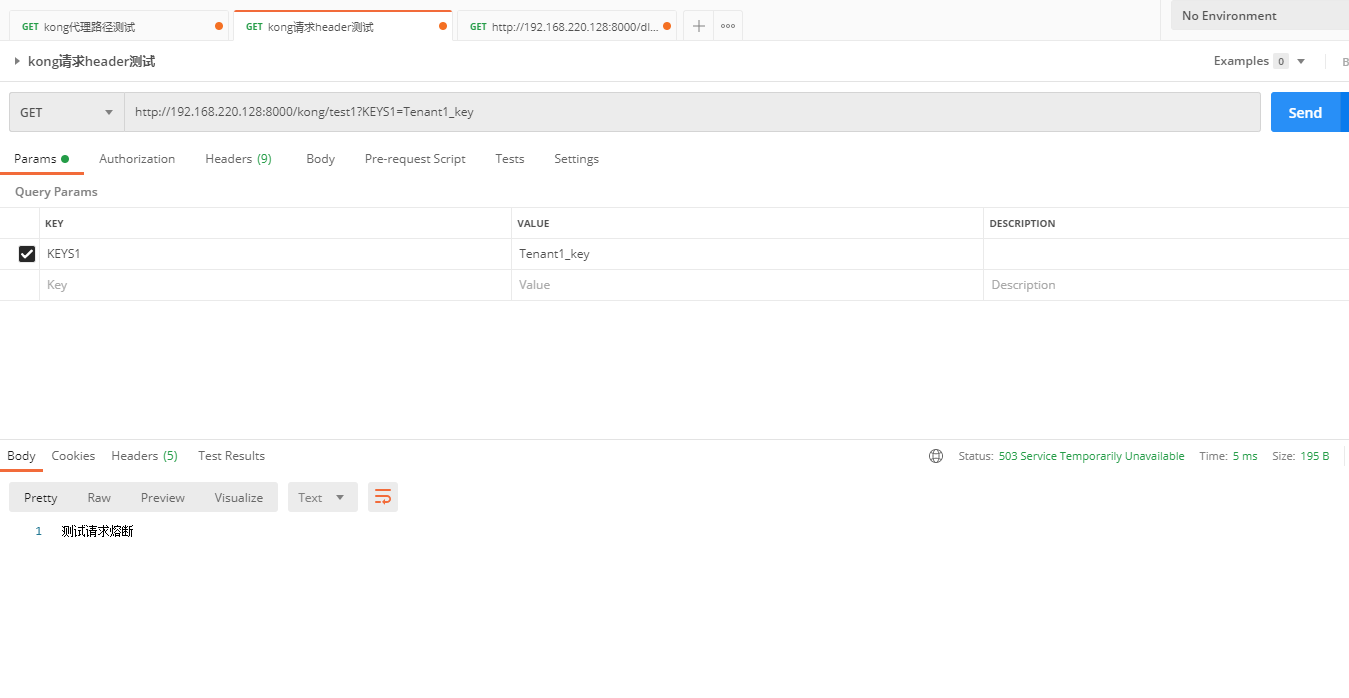Open the tab options ellipsis menu
Image resolution: width=1349 pixels, height=698 pixels.
(x=728, y=26)
